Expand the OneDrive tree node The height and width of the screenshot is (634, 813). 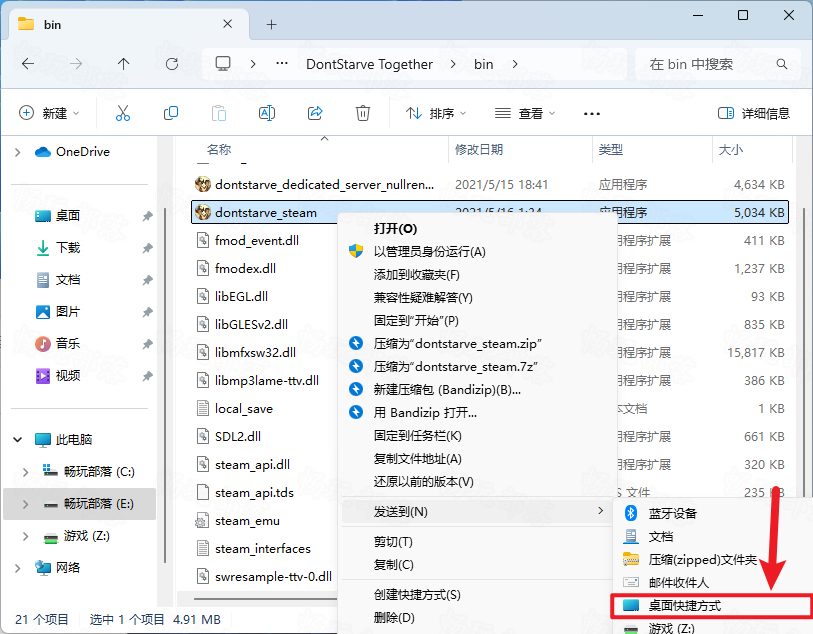point(18,152)
